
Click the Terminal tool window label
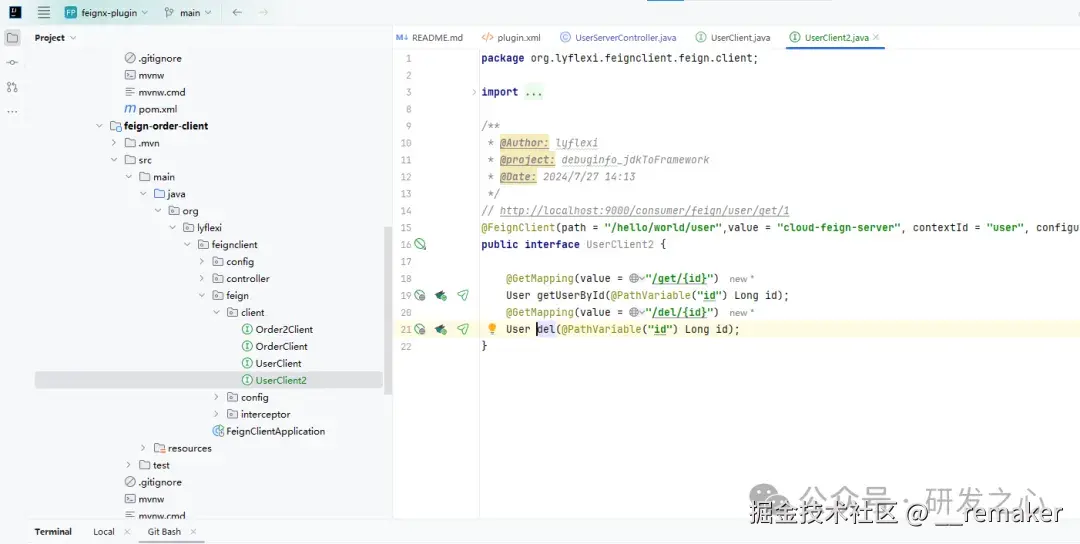(53, 532)
